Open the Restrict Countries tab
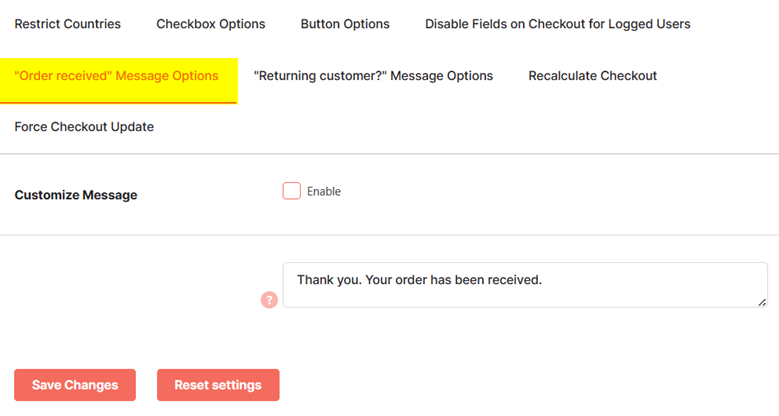Screen dimensions: 779x416 point(68,24)
